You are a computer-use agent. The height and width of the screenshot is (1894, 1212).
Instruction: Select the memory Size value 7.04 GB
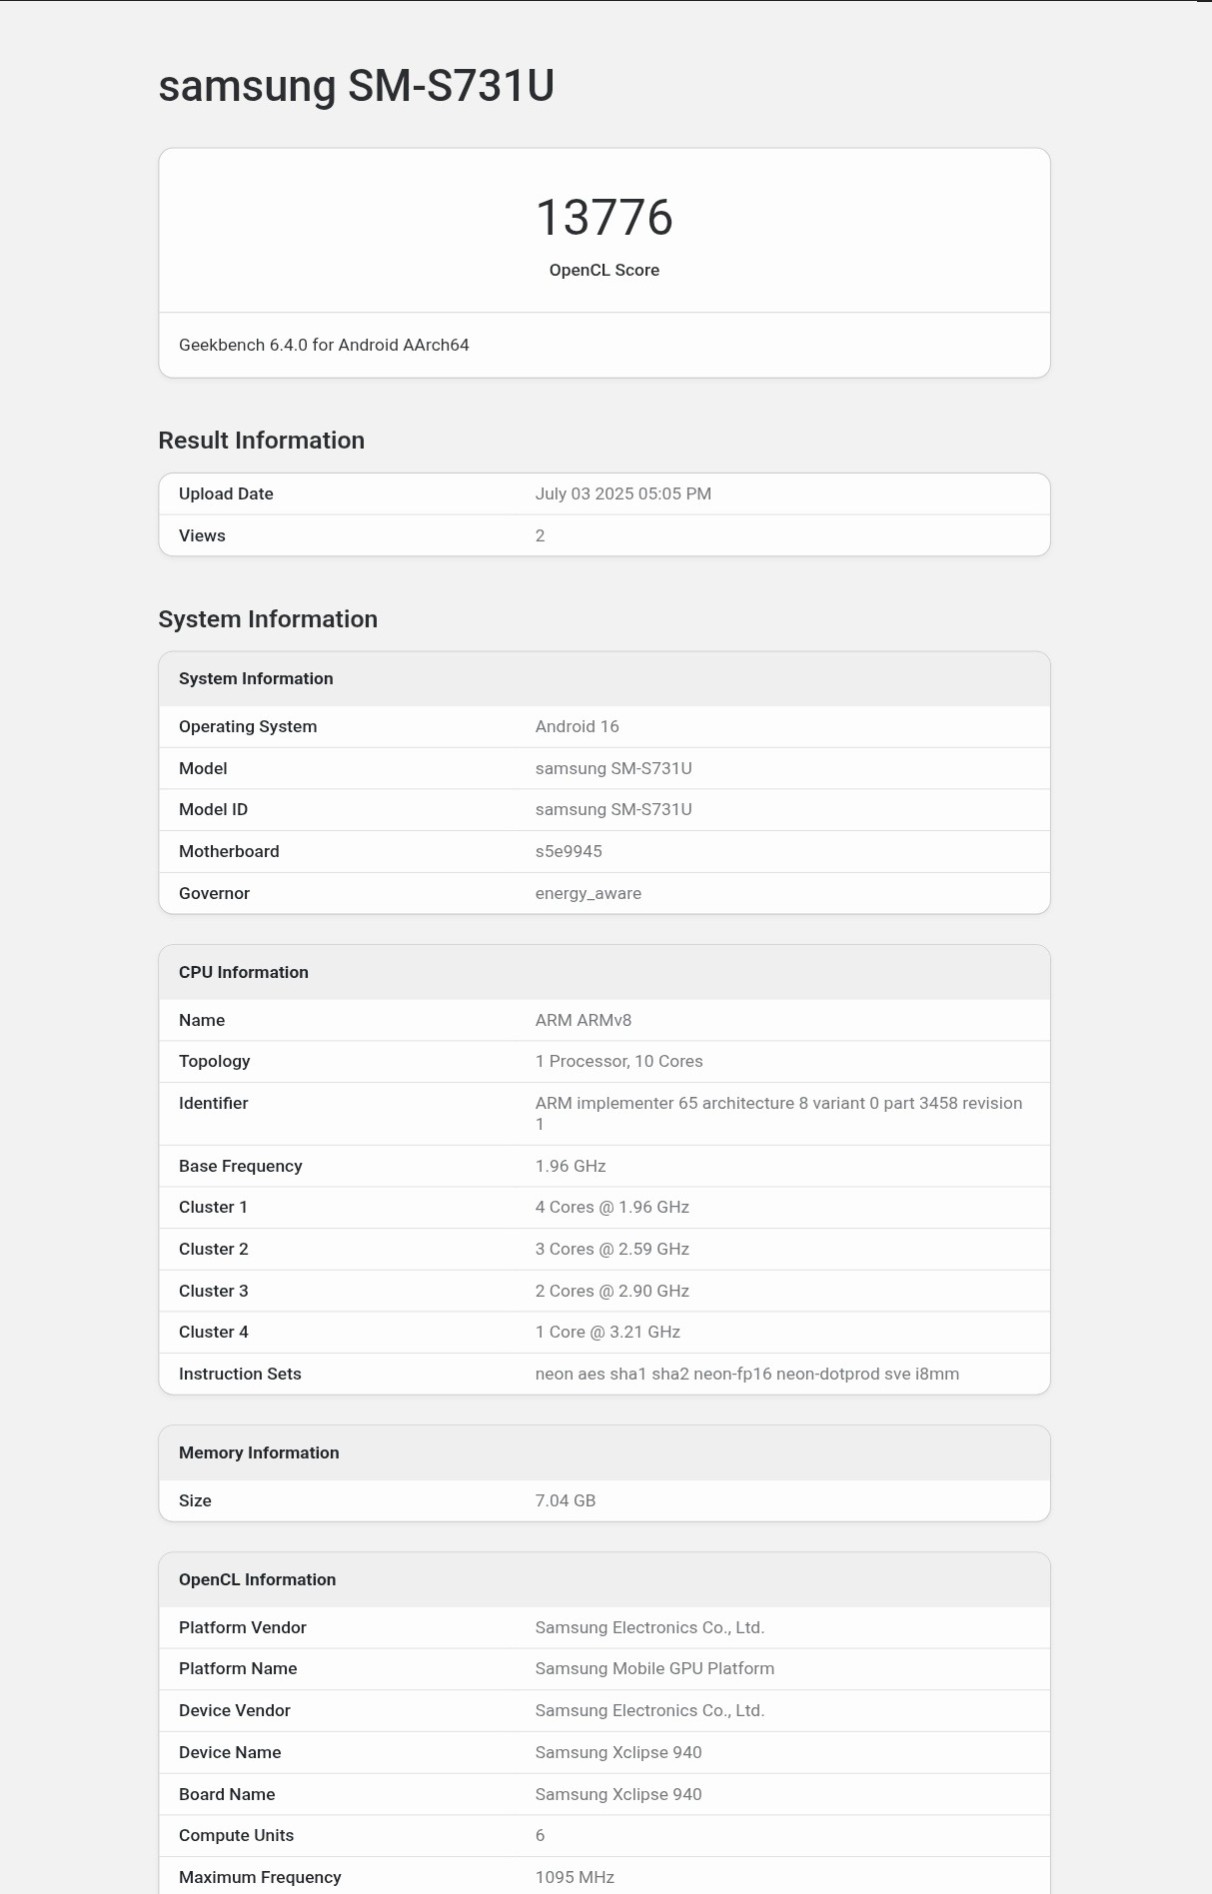pos(565,1501)
